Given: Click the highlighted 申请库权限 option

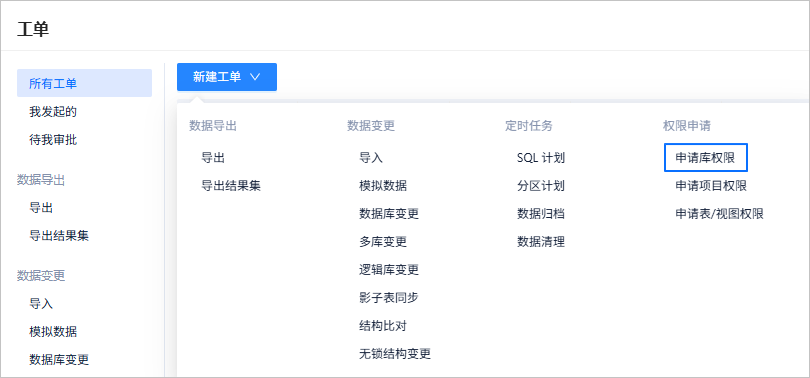Looking at the screenshot, I should 706,158.
